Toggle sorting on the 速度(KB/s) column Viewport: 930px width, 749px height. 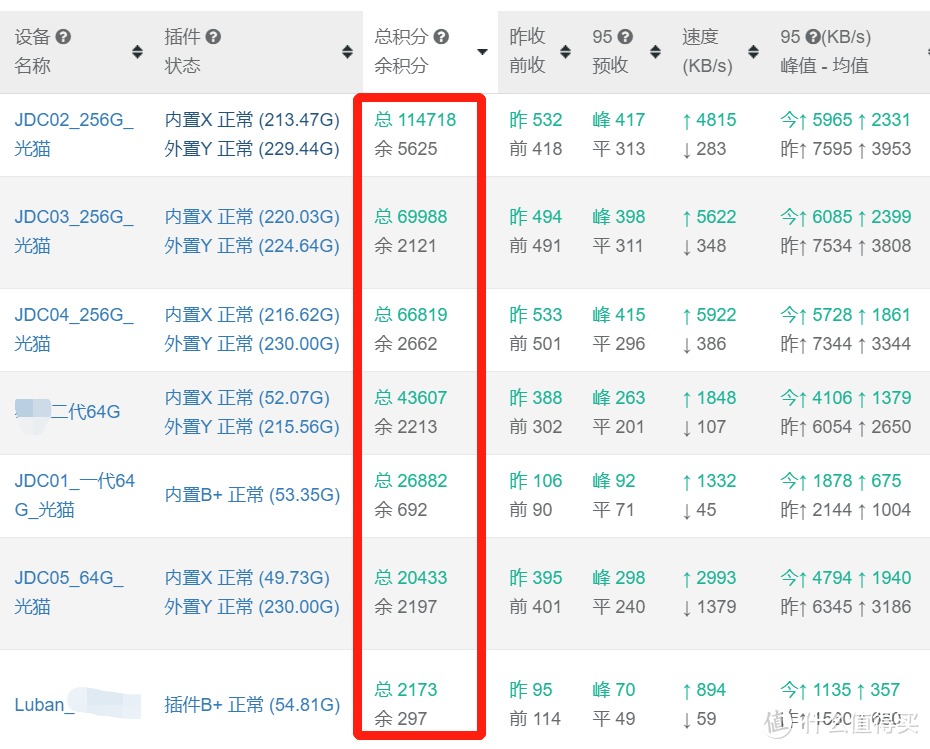(x=753, y=52)
